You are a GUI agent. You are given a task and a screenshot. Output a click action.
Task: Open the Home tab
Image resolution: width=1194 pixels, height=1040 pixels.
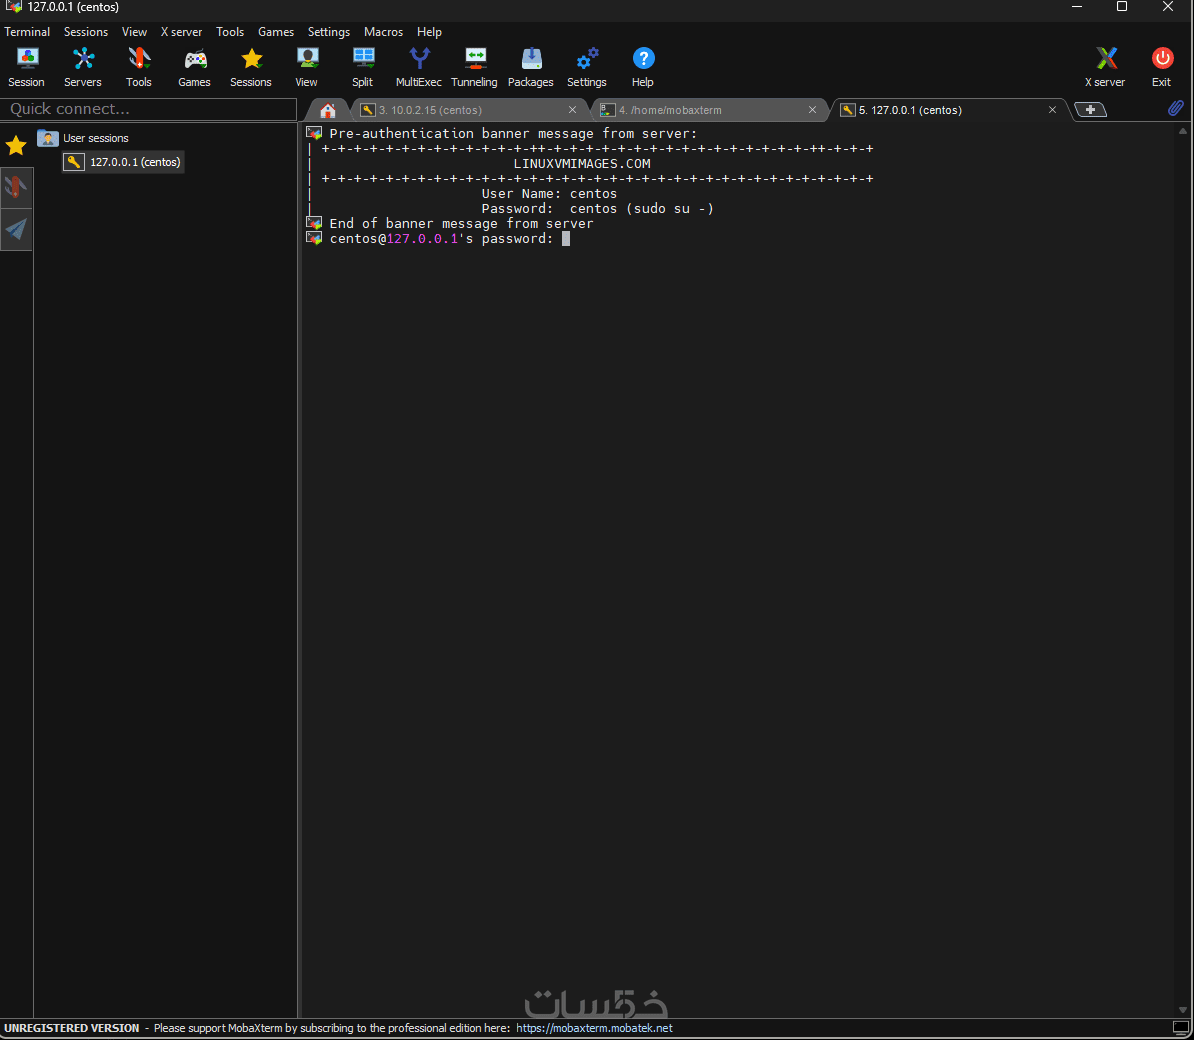[327, 110]
